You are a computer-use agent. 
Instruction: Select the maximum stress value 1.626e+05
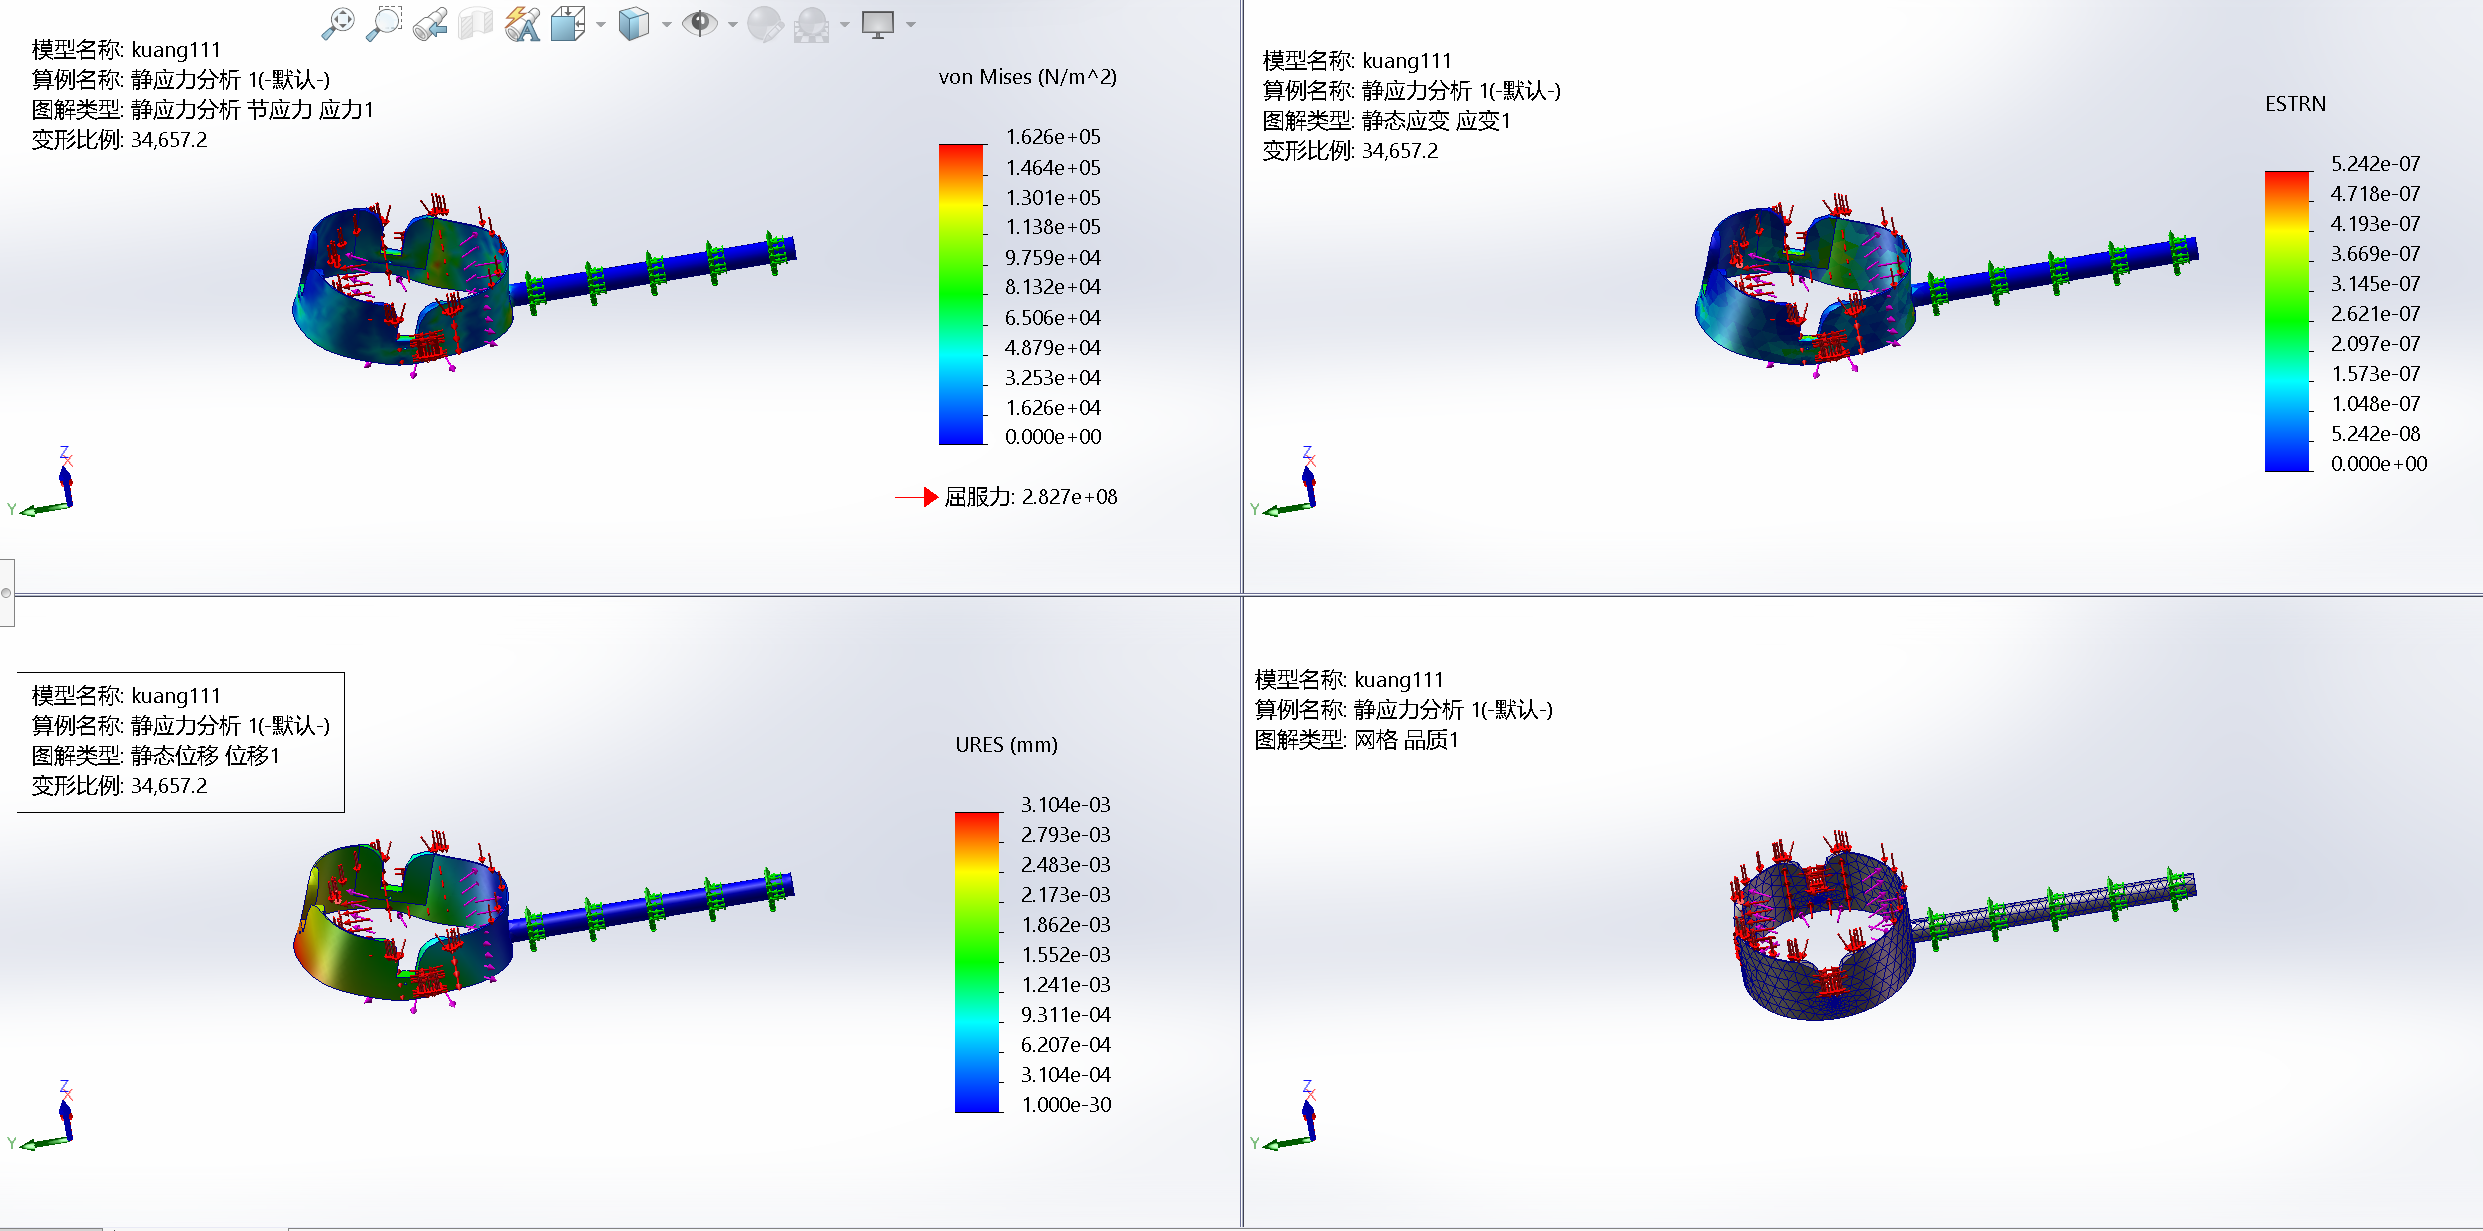coord(1053,137)
